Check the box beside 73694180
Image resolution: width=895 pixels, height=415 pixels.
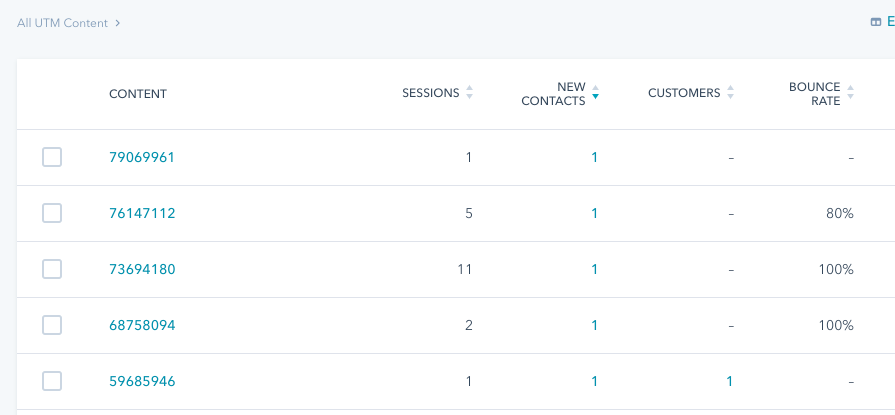[52, 269]
